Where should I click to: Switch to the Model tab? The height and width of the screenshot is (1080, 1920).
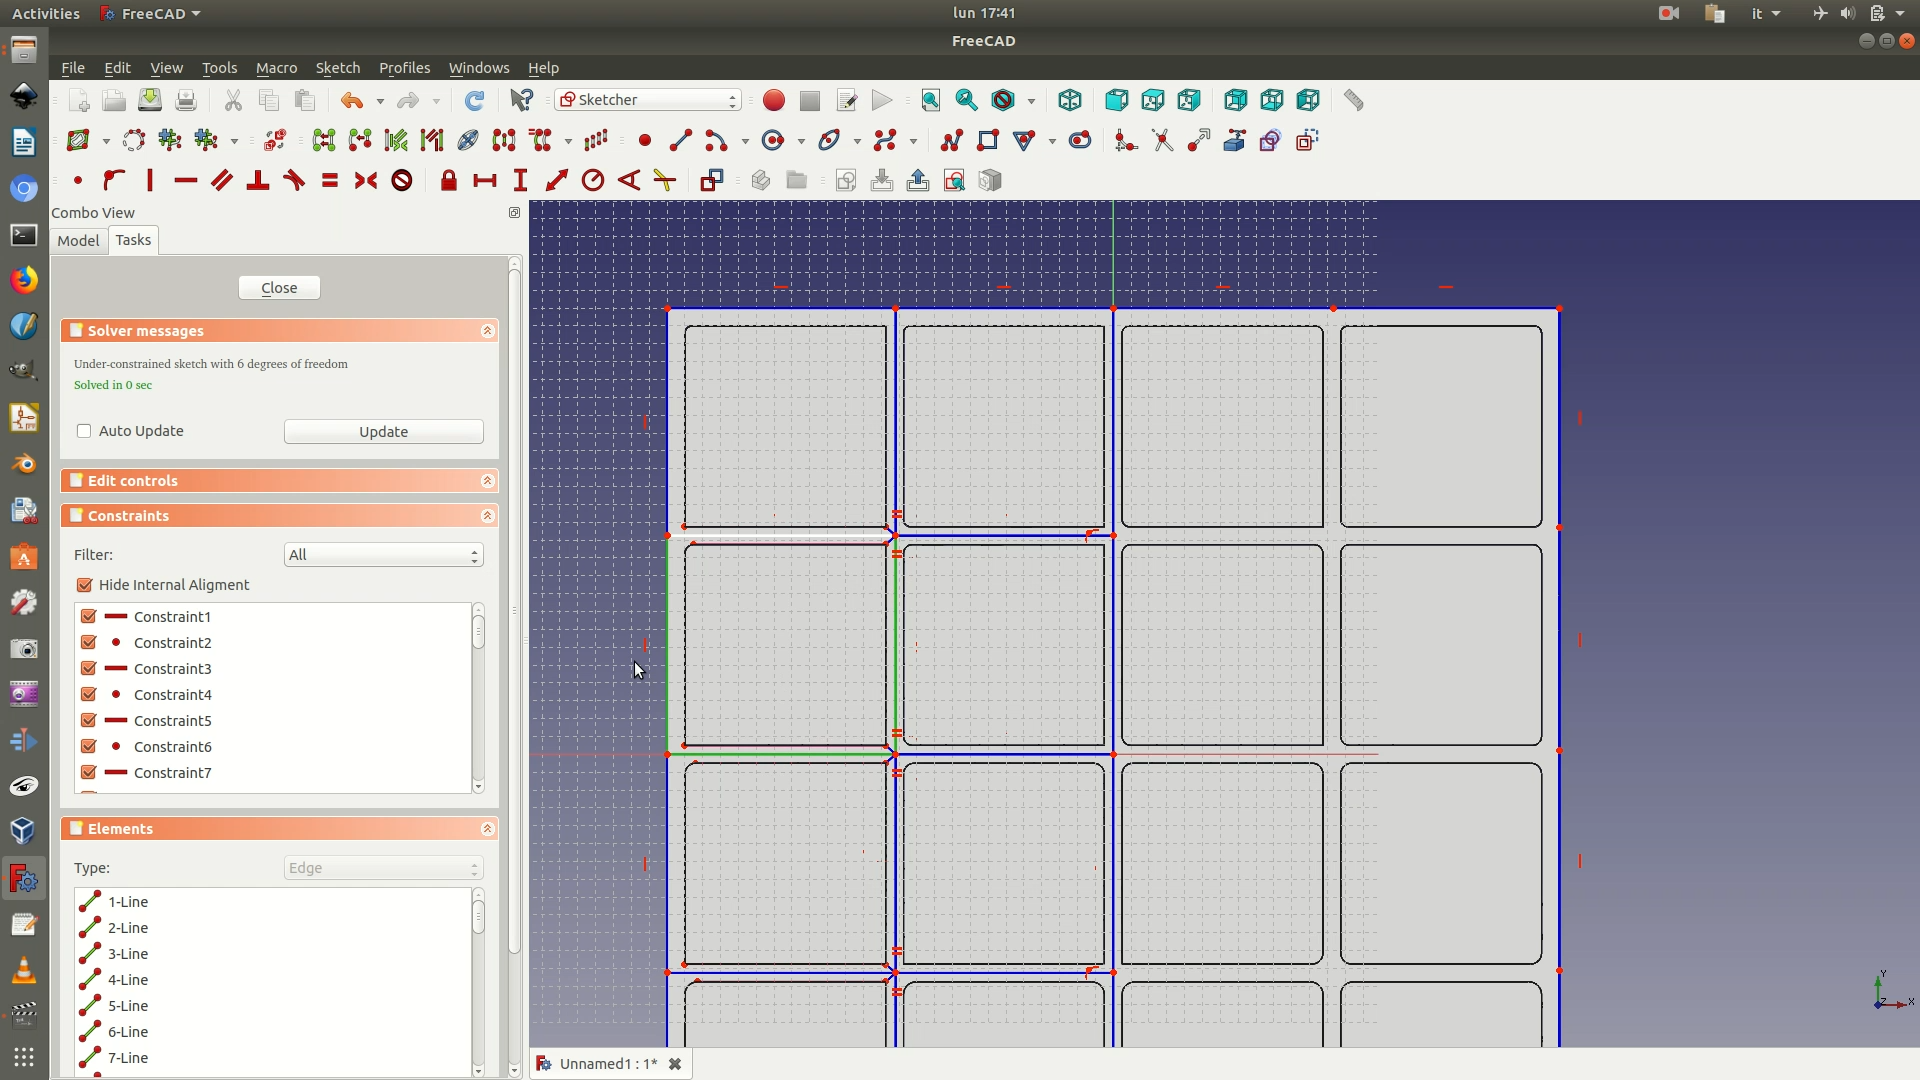pyautogui.click(x=78, y=240)
